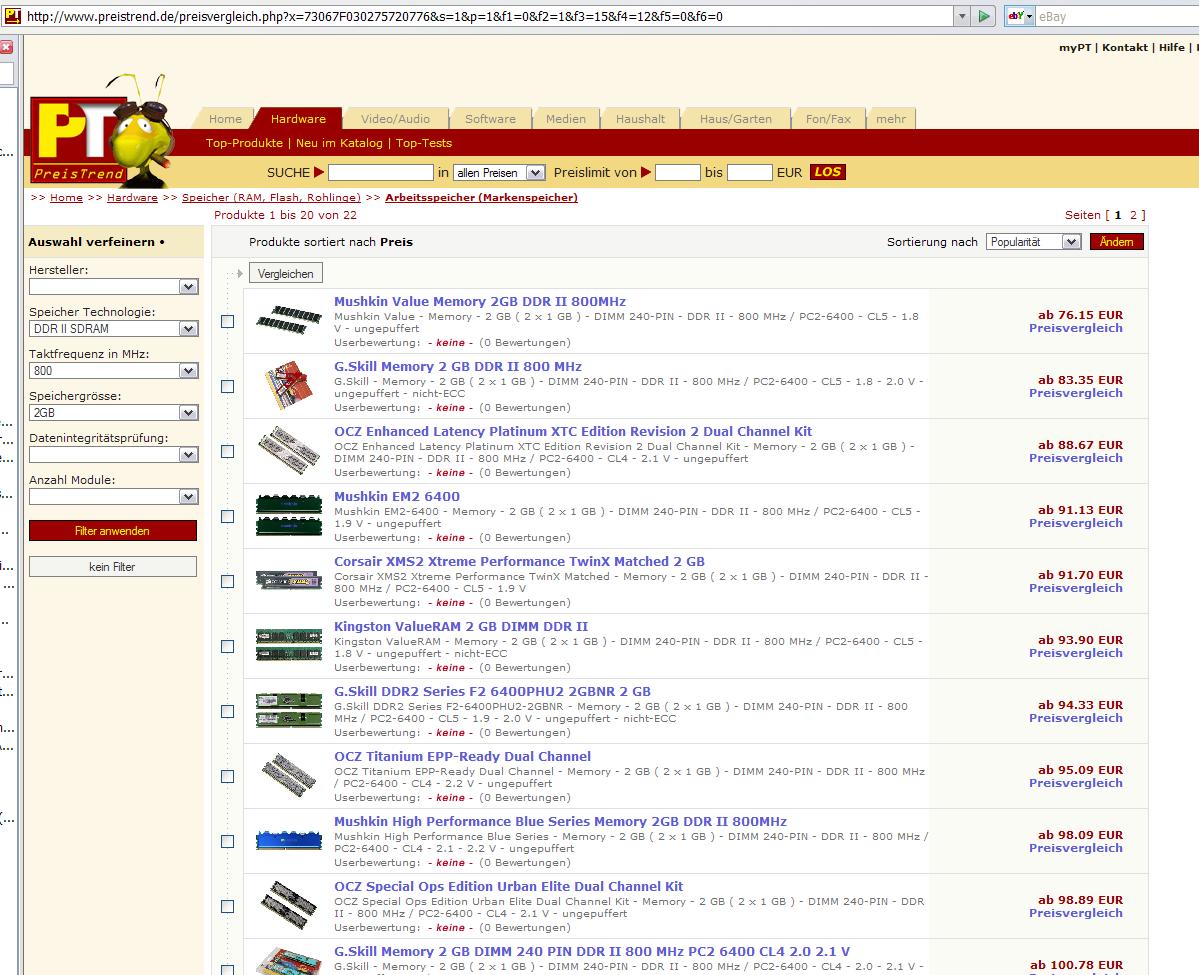Click the kein Filter button
Image resolution: width=1199 pixels, height=975 pixels.
112,567
